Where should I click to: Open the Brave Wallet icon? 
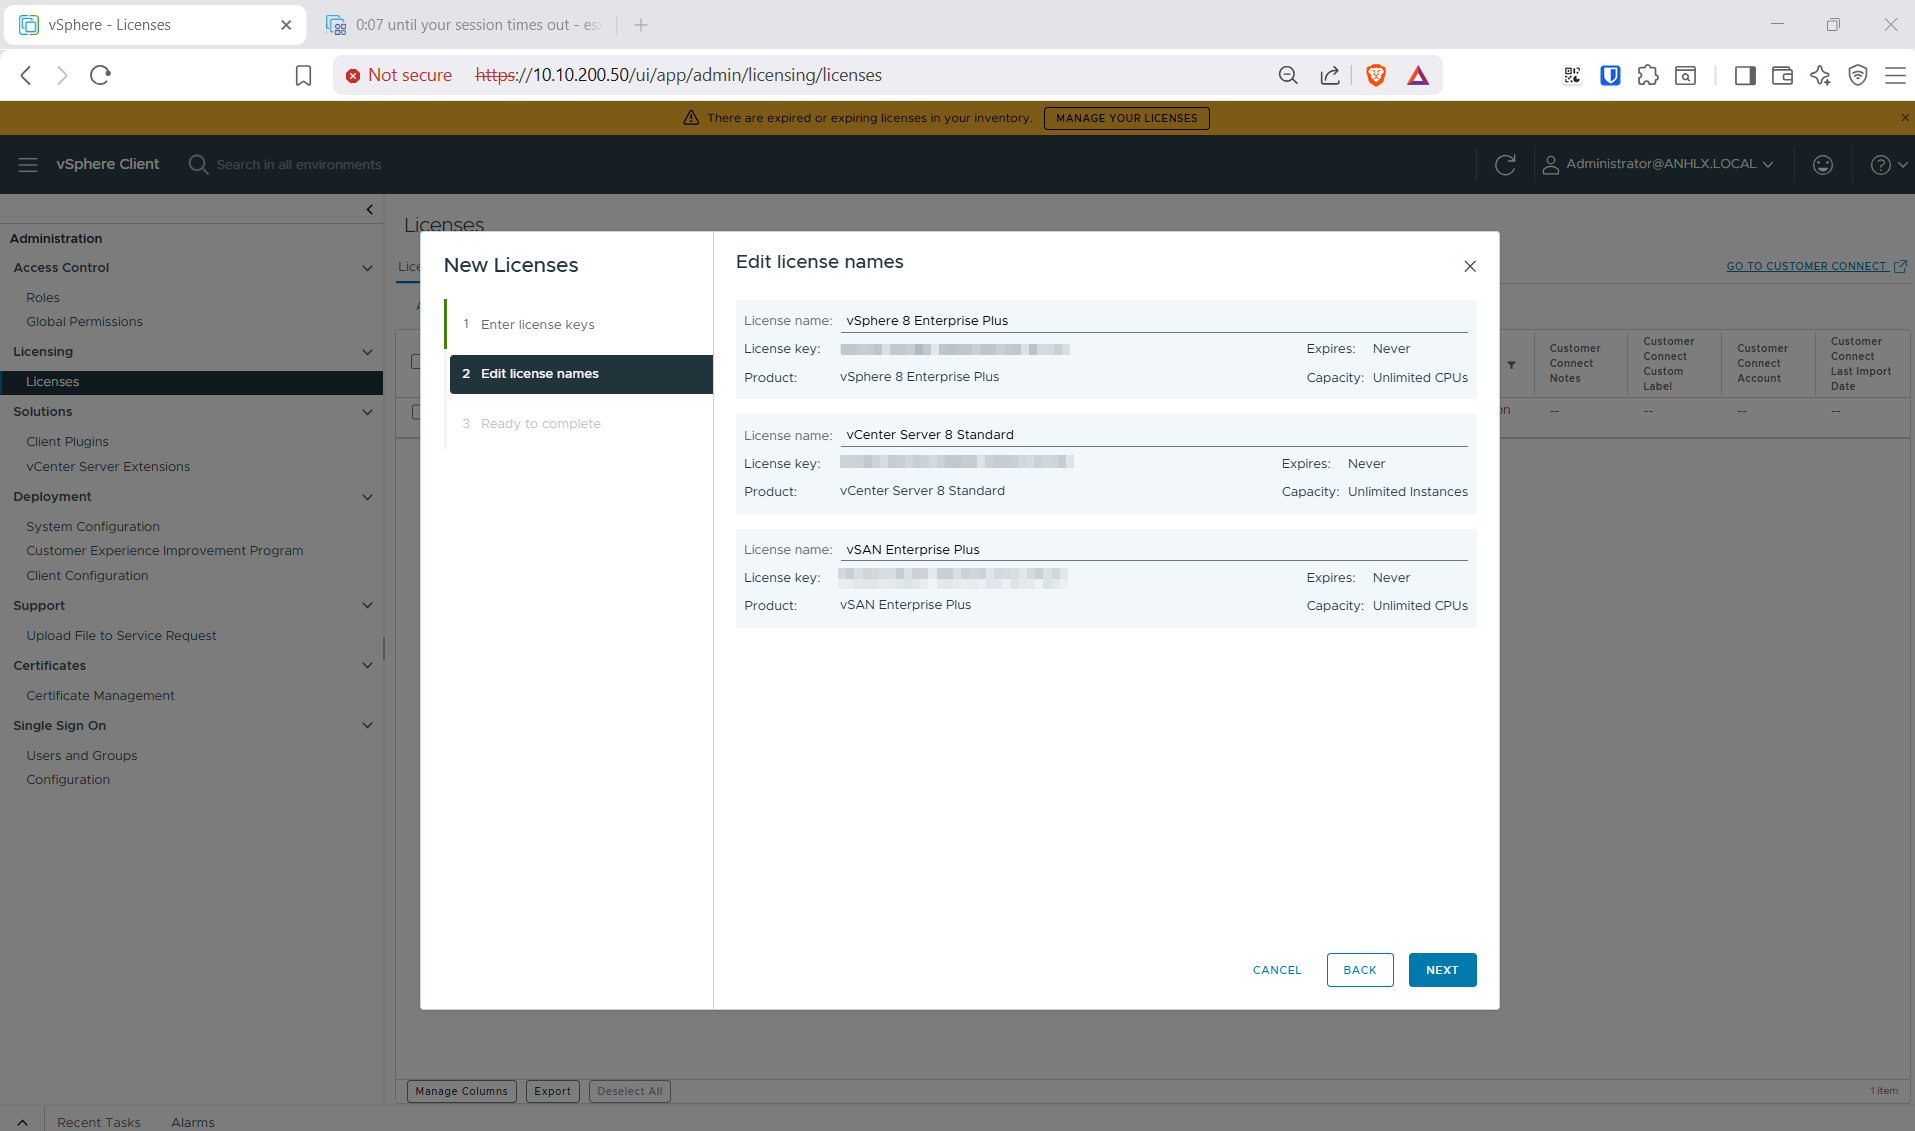coord(1782,75)
